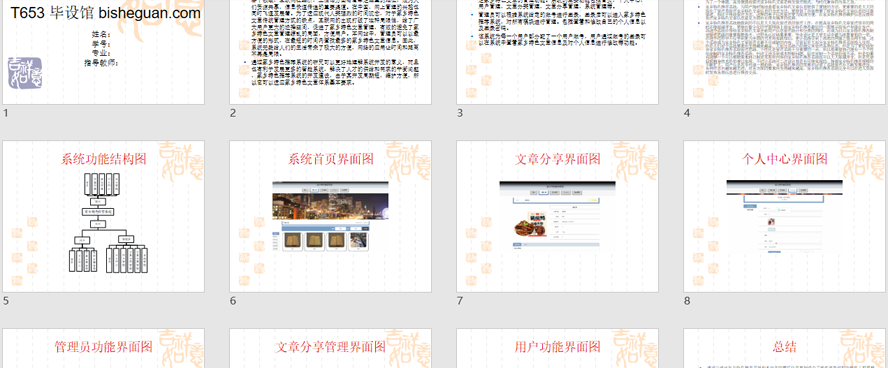The image size is (888, 368).
Task: Select the 个人中心界面图 slide thumbnail
Action: tap(785, 216)
